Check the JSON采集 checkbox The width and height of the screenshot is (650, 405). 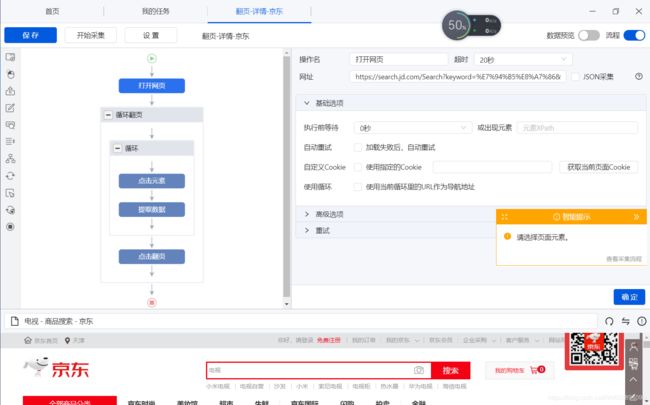575,76
